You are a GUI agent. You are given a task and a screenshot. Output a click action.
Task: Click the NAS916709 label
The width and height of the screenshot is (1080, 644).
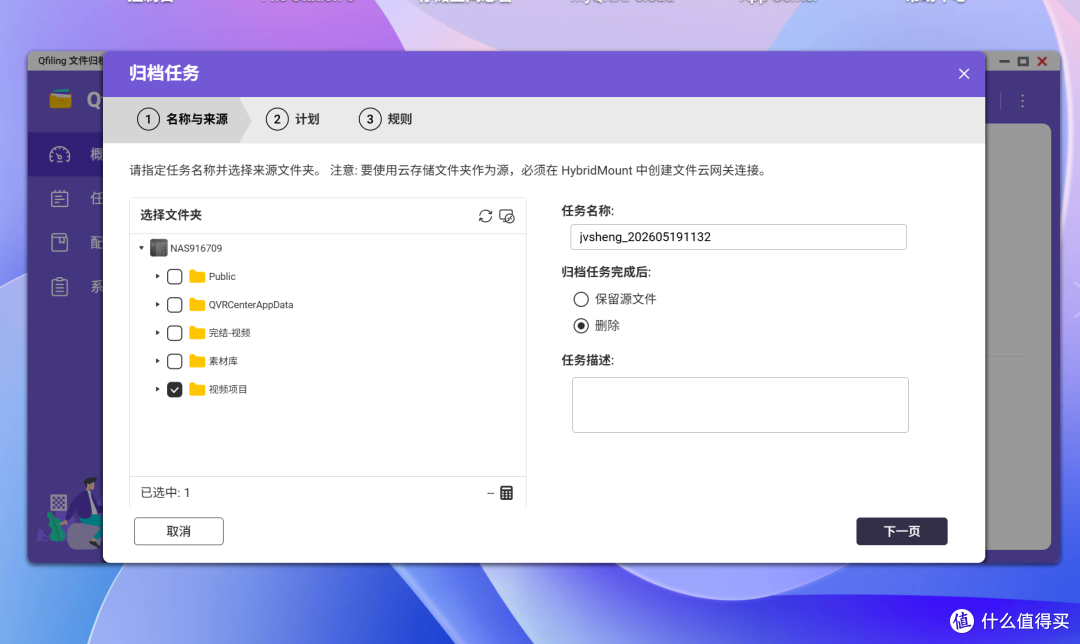(x=196, y=248)
